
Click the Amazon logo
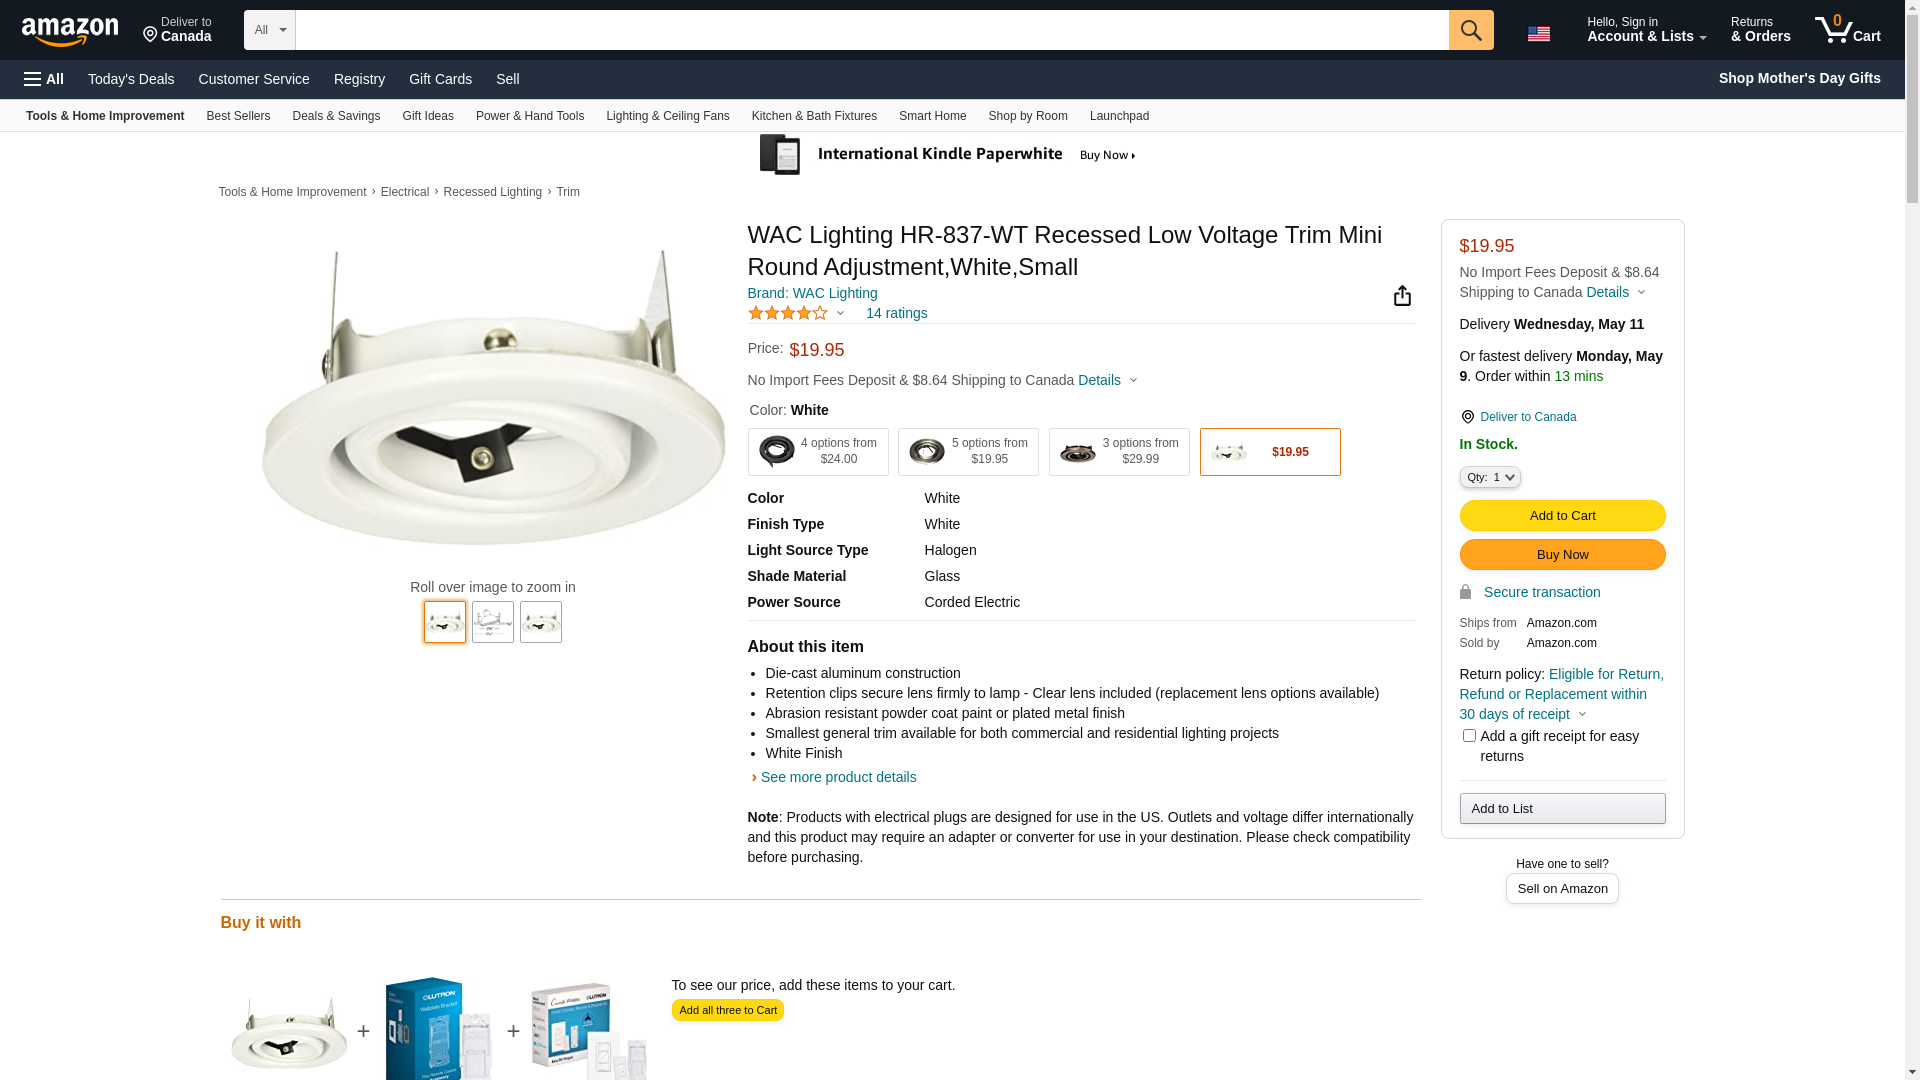click(70, 32)
